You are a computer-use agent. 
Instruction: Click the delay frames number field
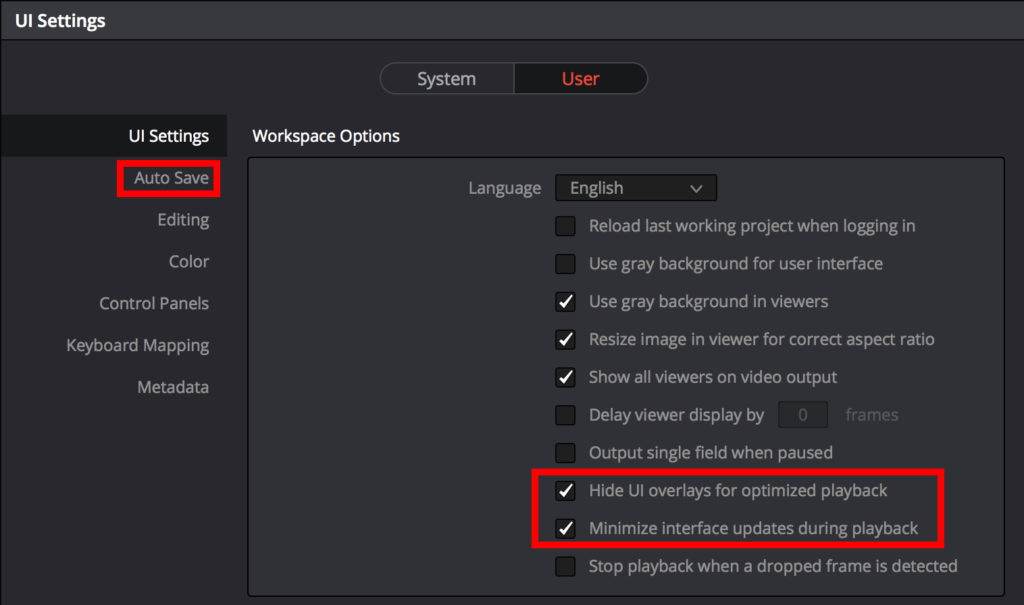[x=803, y=415]
